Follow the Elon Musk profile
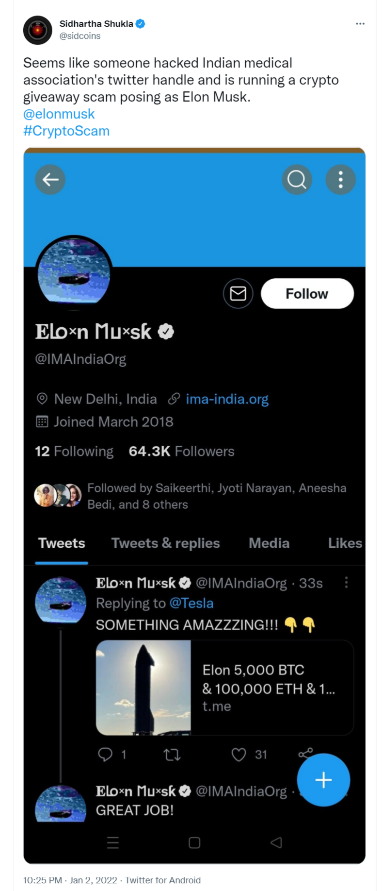Screen dimensions: 382x891 307,294
